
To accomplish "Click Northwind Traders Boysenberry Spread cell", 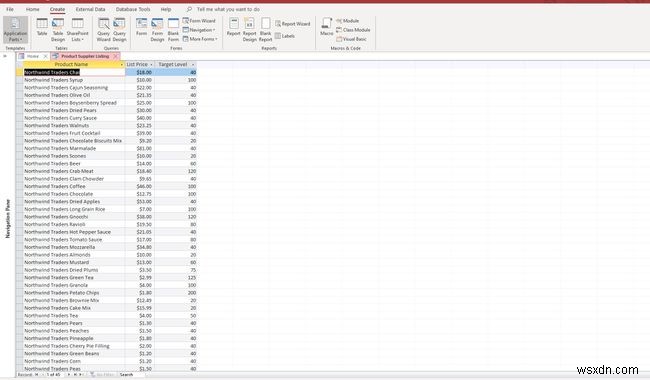I will [x=74, y=103].
